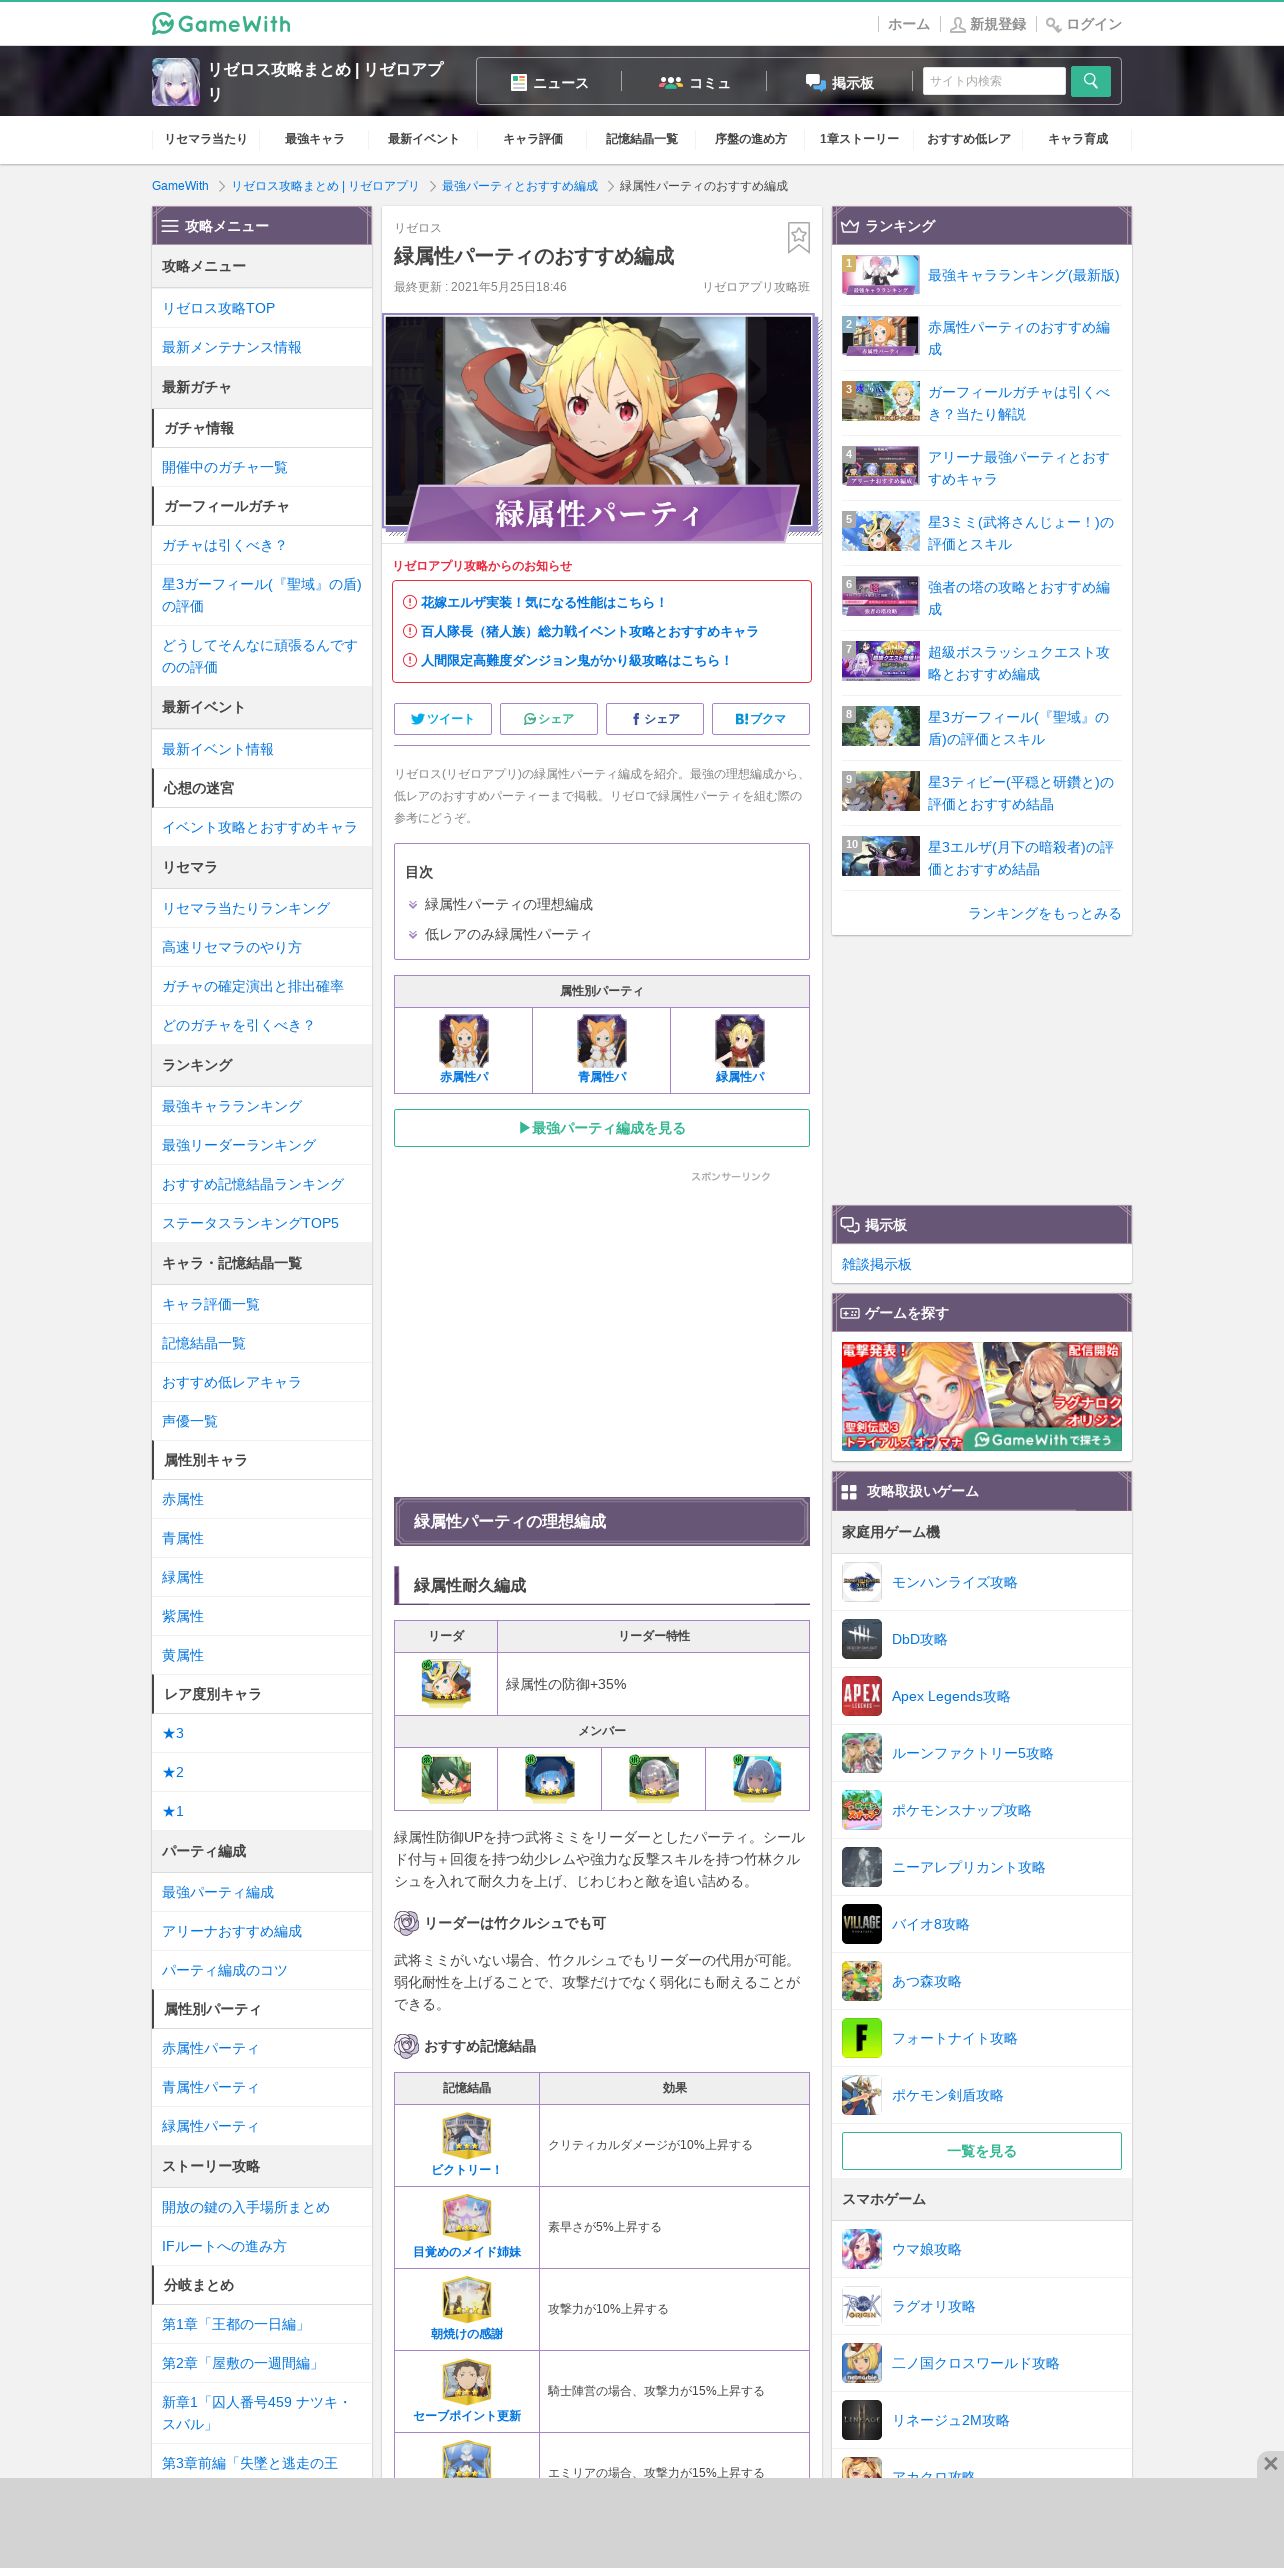Click the ポケモンスナップ攻略 icon

pyautogui.click(x=862, y=1810)
